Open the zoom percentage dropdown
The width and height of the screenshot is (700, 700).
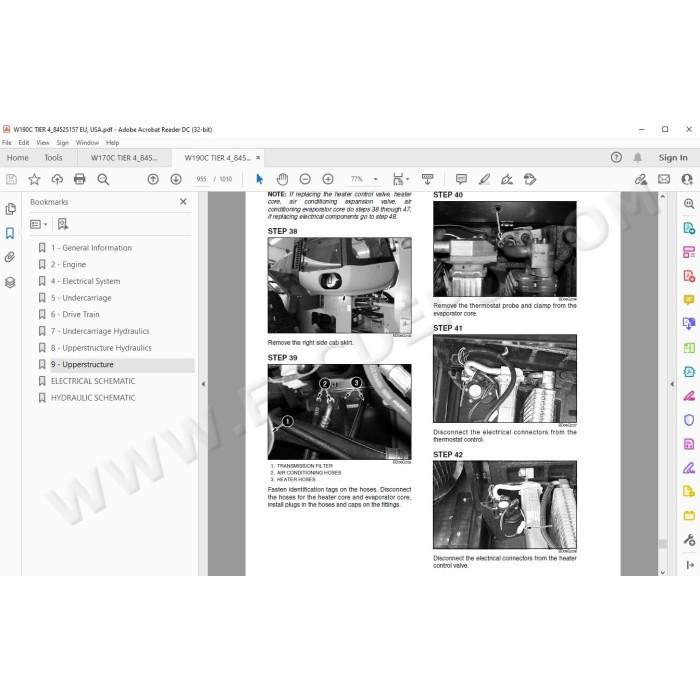[x=375, y=179]
